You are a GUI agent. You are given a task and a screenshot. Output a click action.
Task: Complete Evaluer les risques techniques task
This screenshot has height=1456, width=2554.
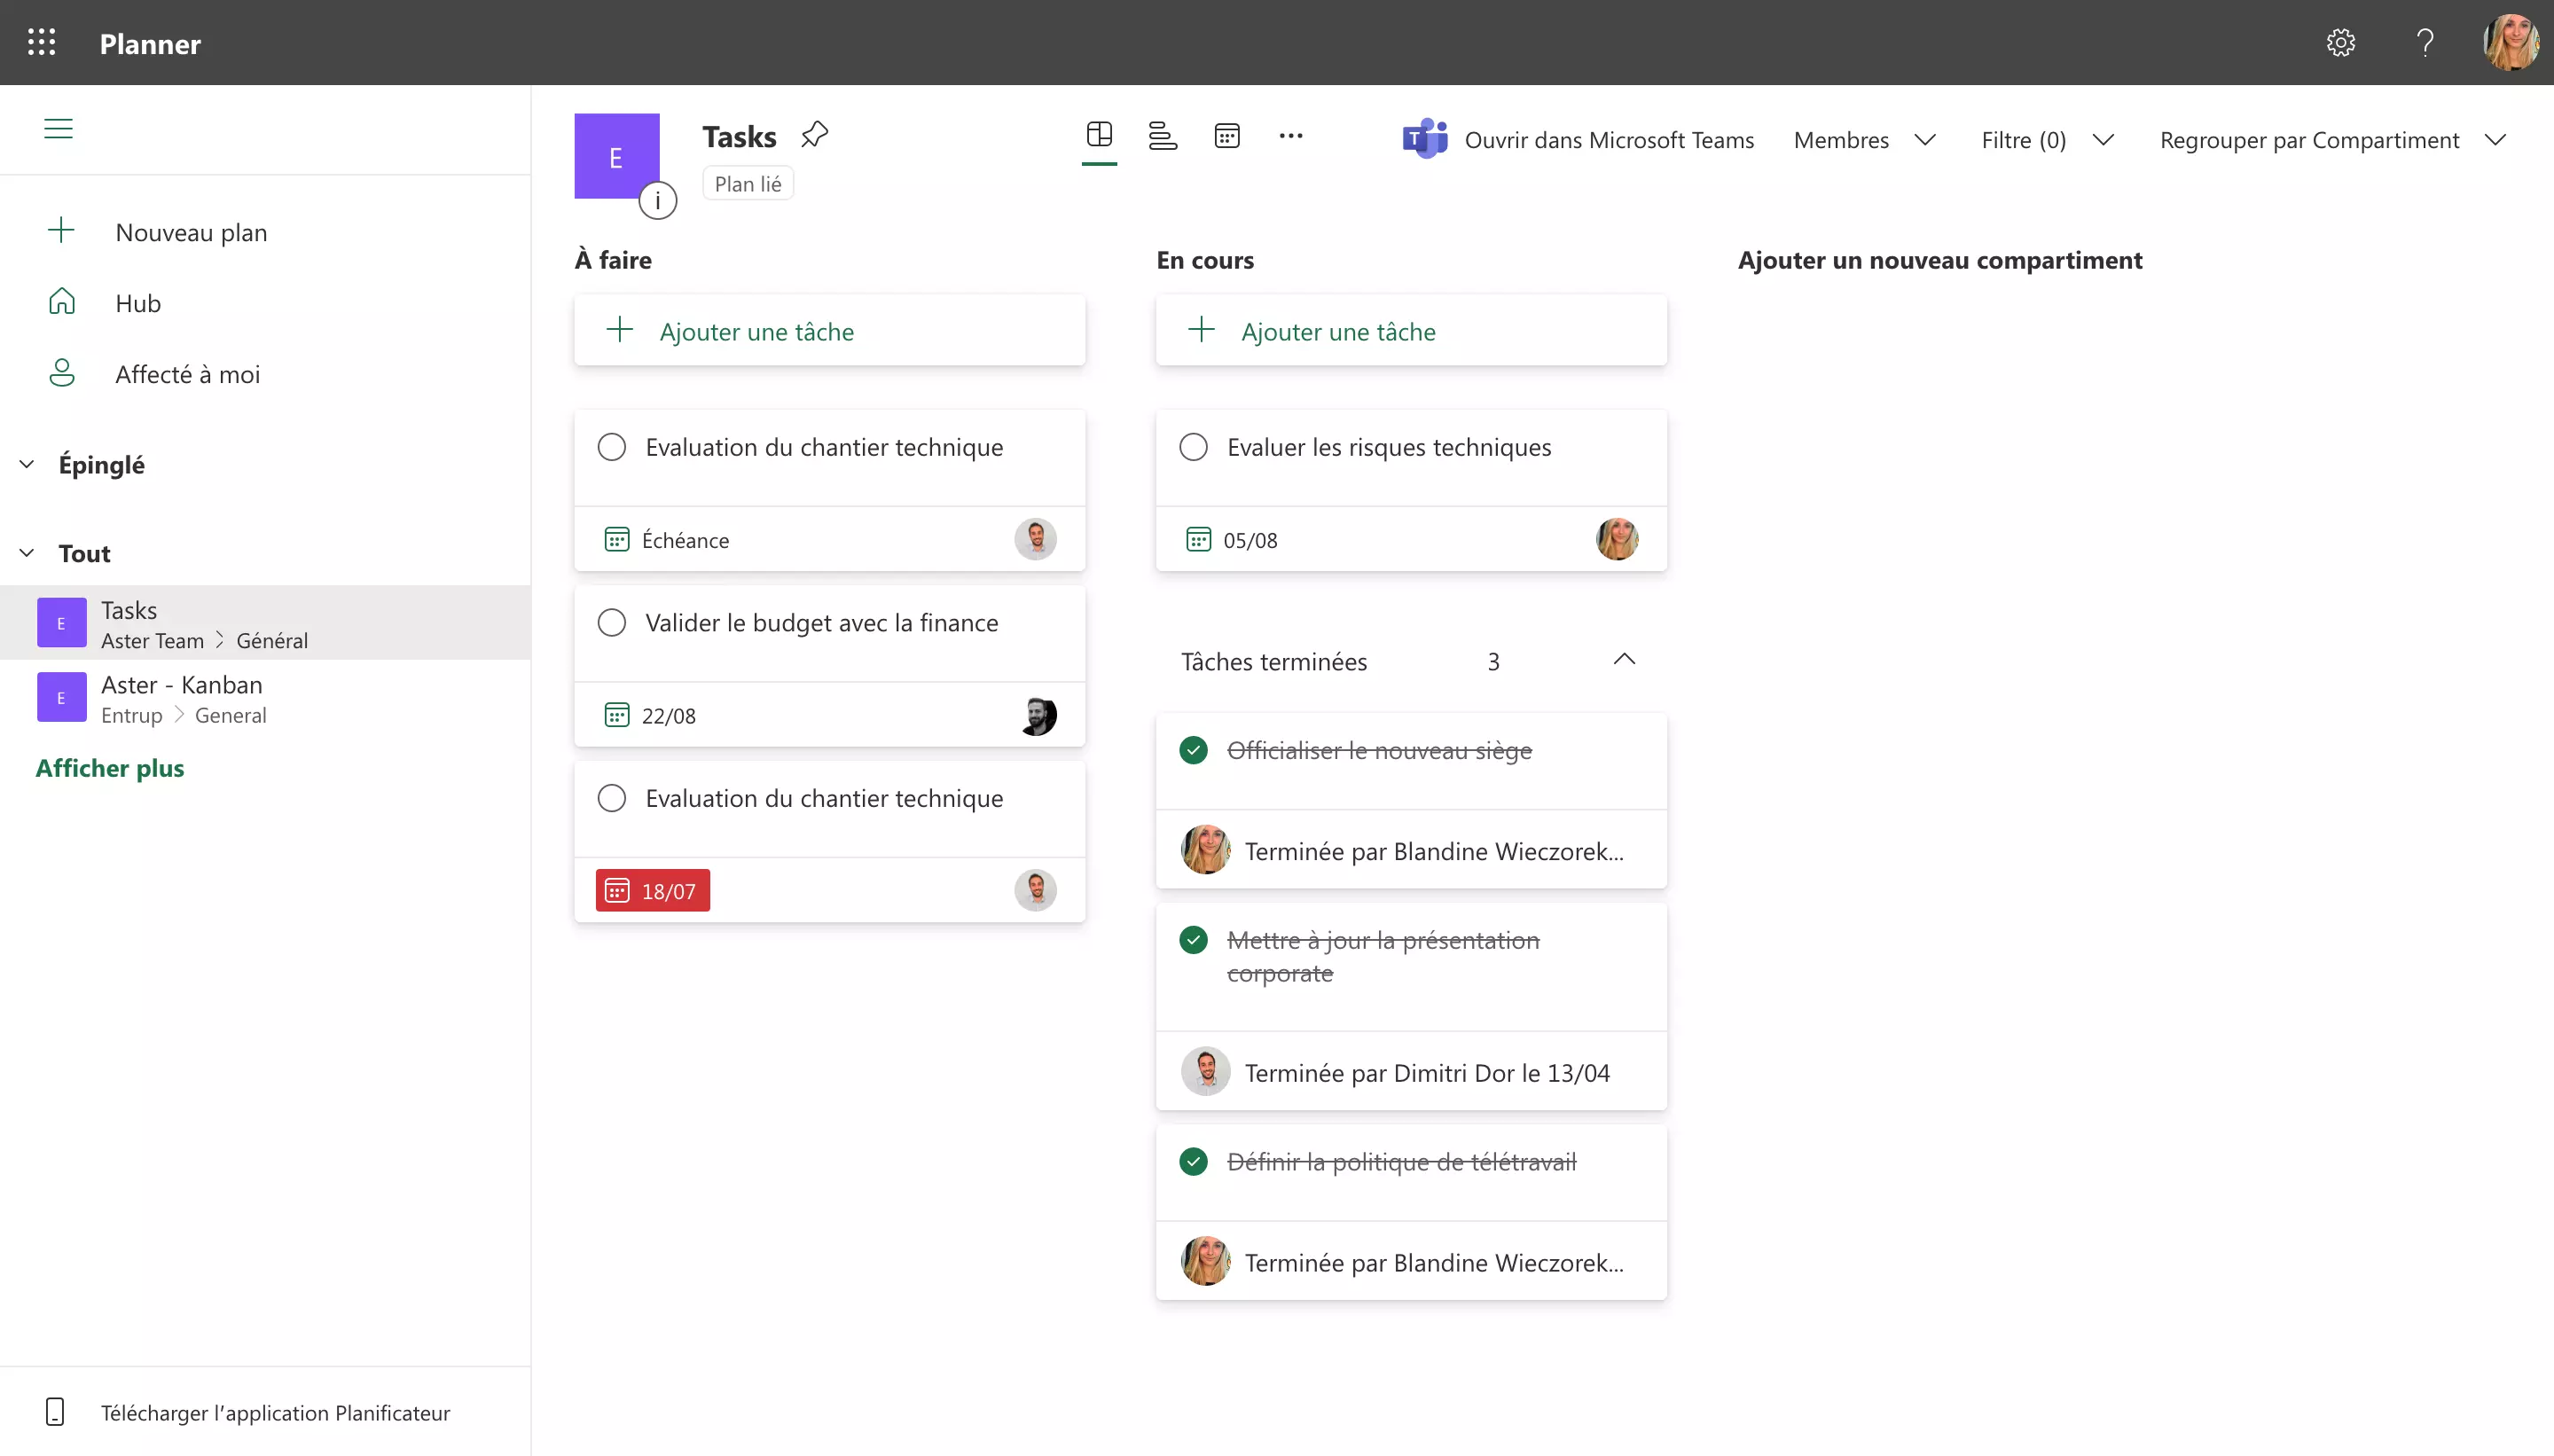(1193, 447)
